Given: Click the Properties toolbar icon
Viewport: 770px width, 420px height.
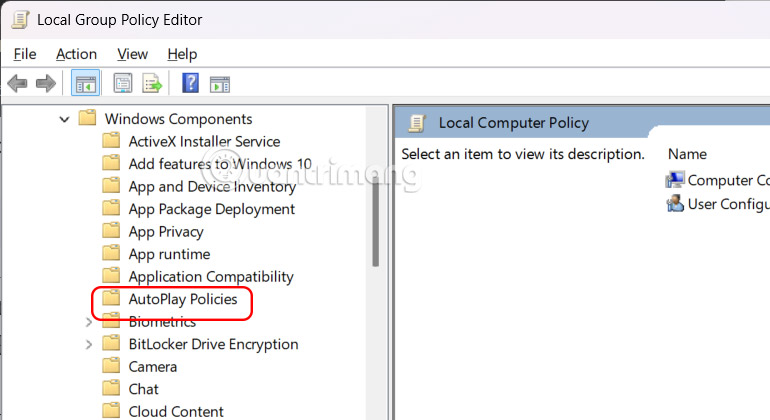Looking at the screenshot, I should click(123, 84).
